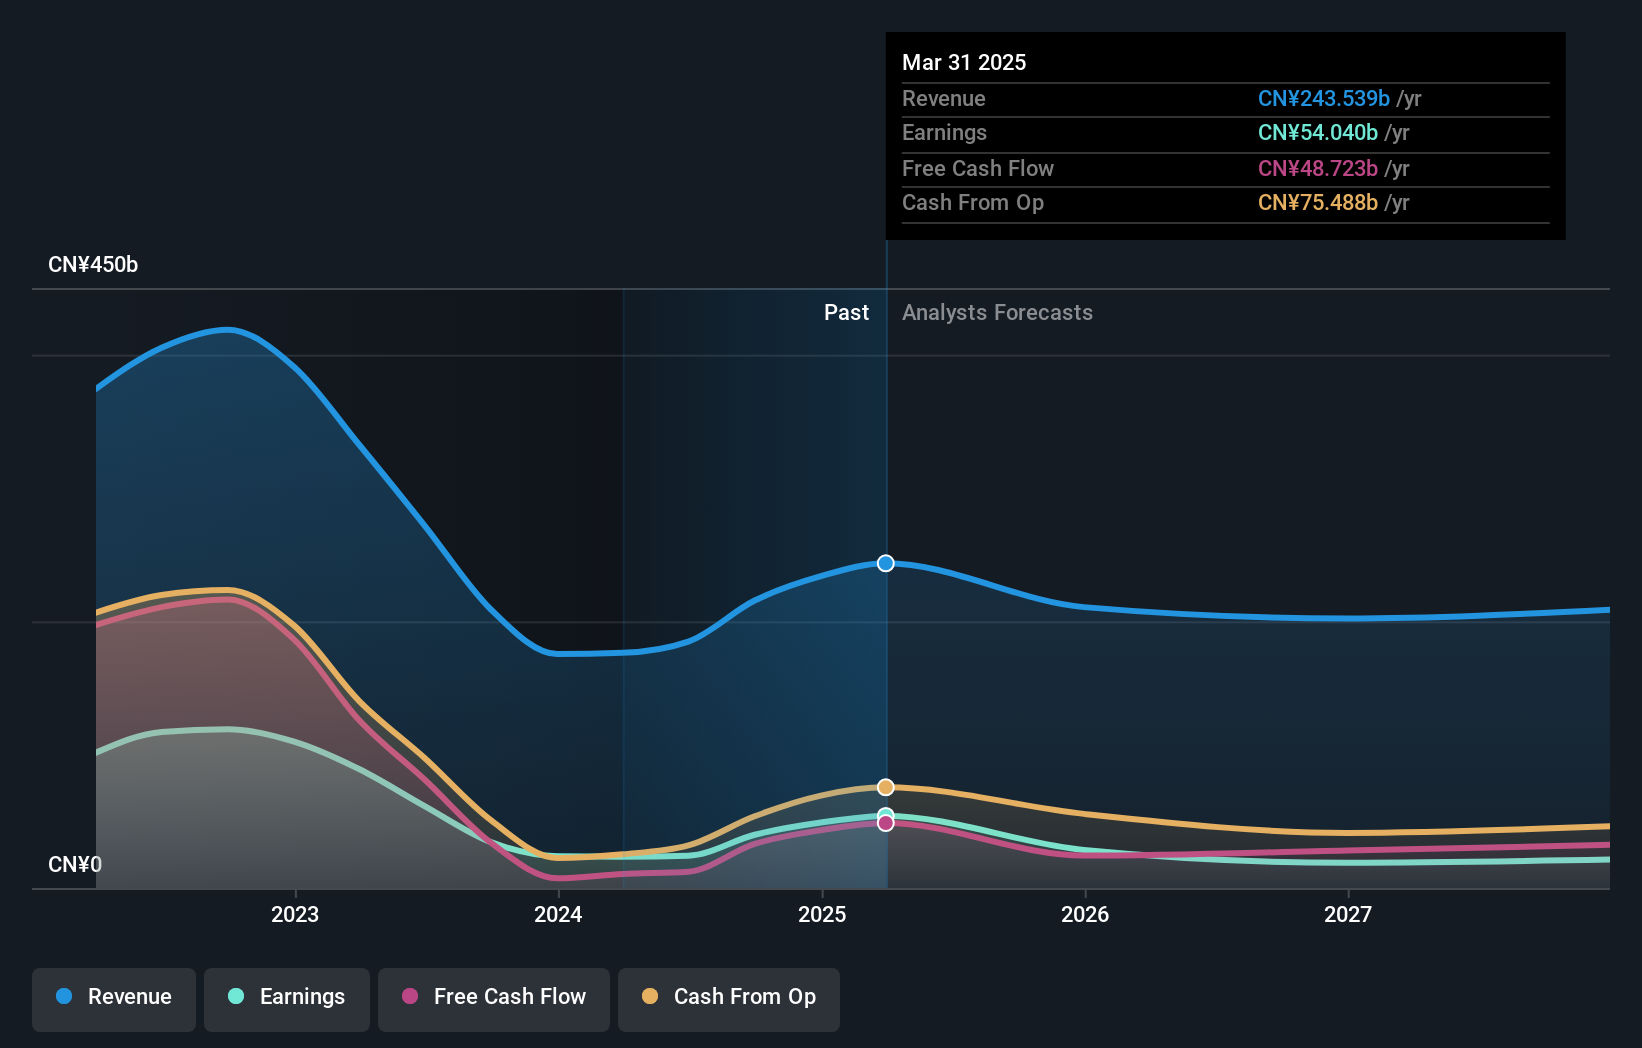Click the Free Cash Flow legend button
Image resolution: width=1642 pixels, height=1048 pixels.
493,998
